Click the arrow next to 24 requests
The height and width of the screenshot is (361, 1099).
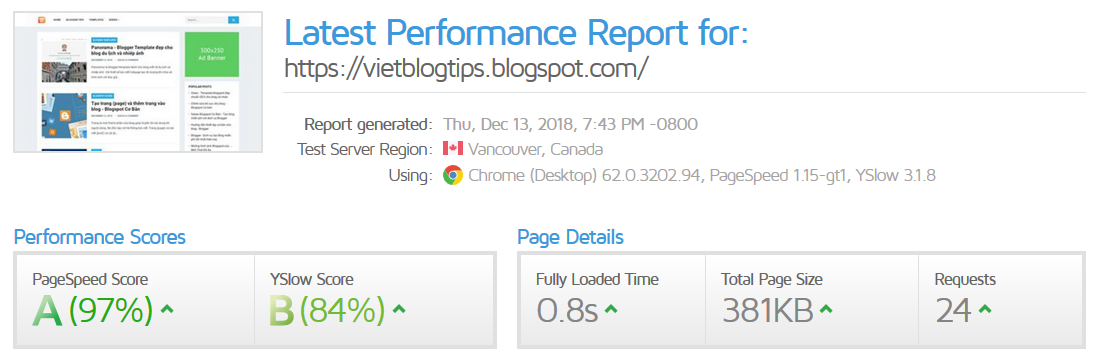coord(985,308)
